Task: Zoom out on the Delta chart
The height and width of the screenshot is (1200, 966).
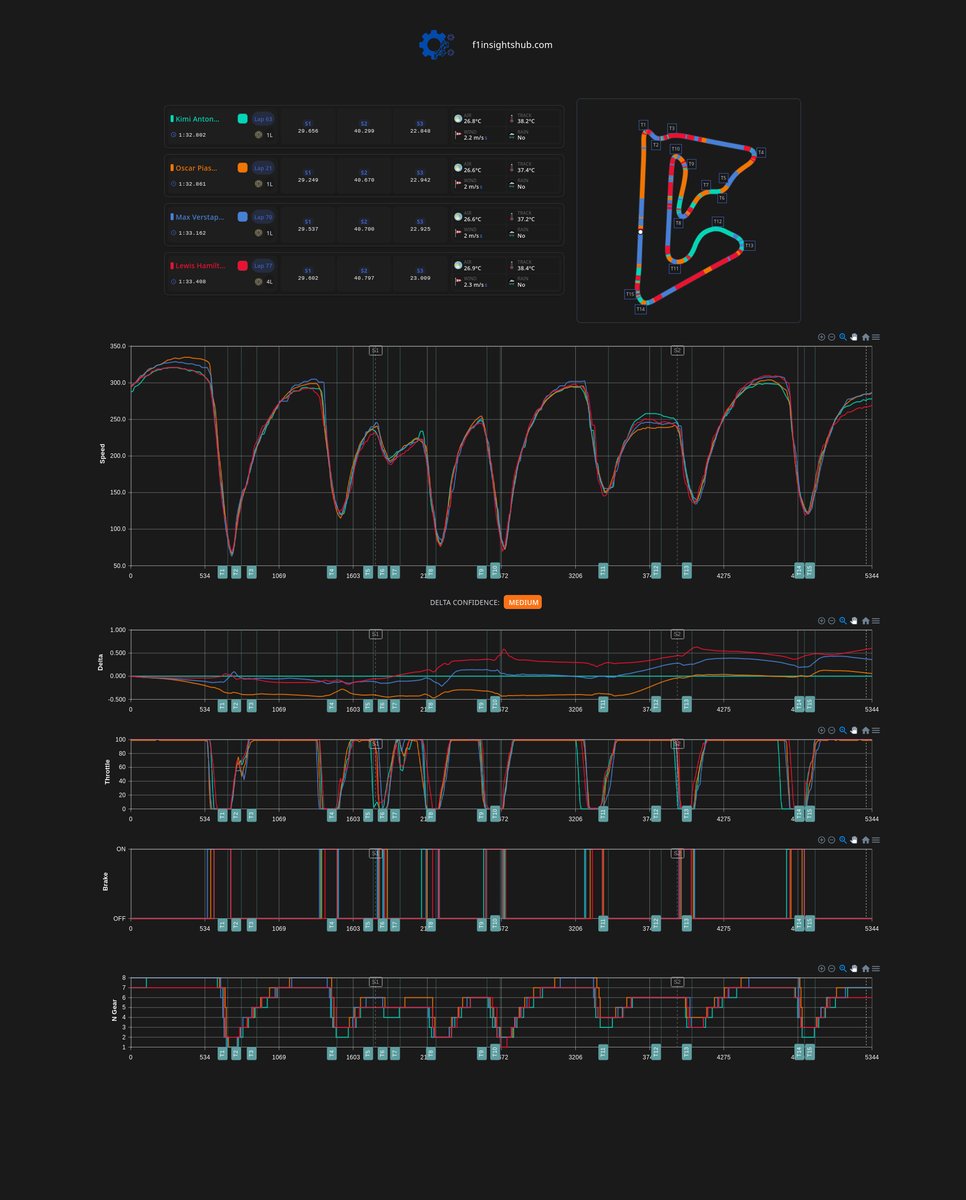Action: click(x=832, y=620)
